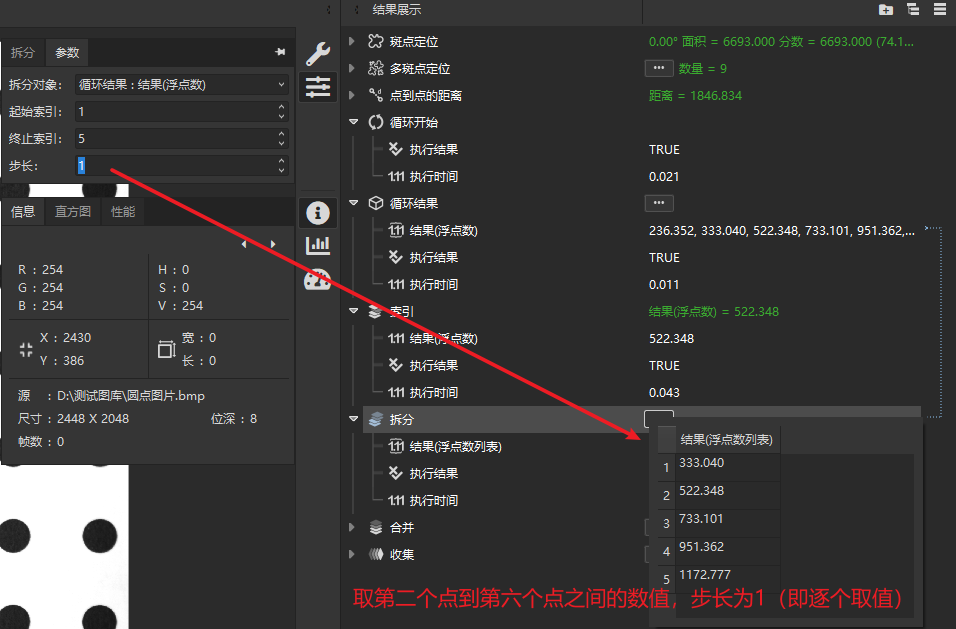Expand the 斑点定位 tree node
Image resolution: width=956 pixels, height=629 pixels.
352,41
